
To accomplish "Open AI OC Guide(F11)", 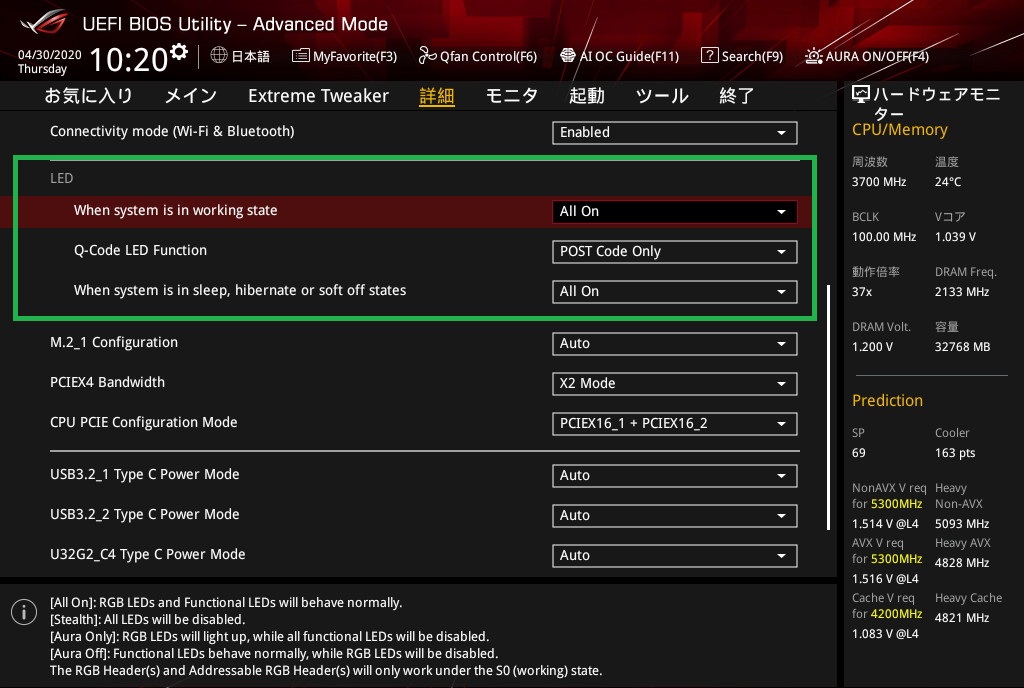I will (x=619, y=56).
